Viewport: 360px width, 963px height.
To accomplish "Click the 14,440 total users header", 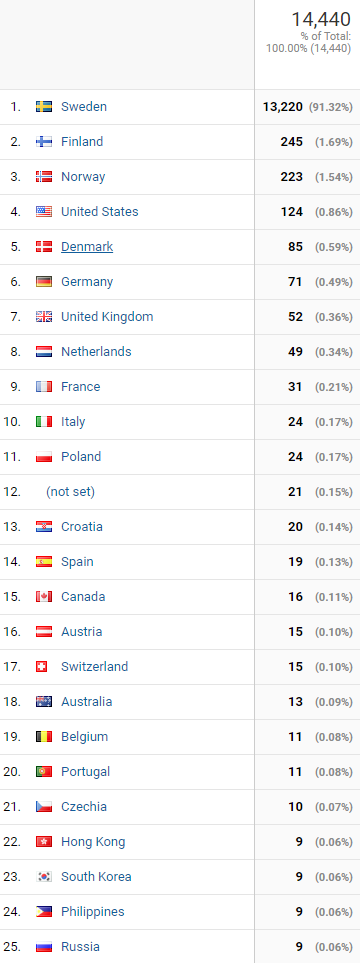I will tap(321, 20).
